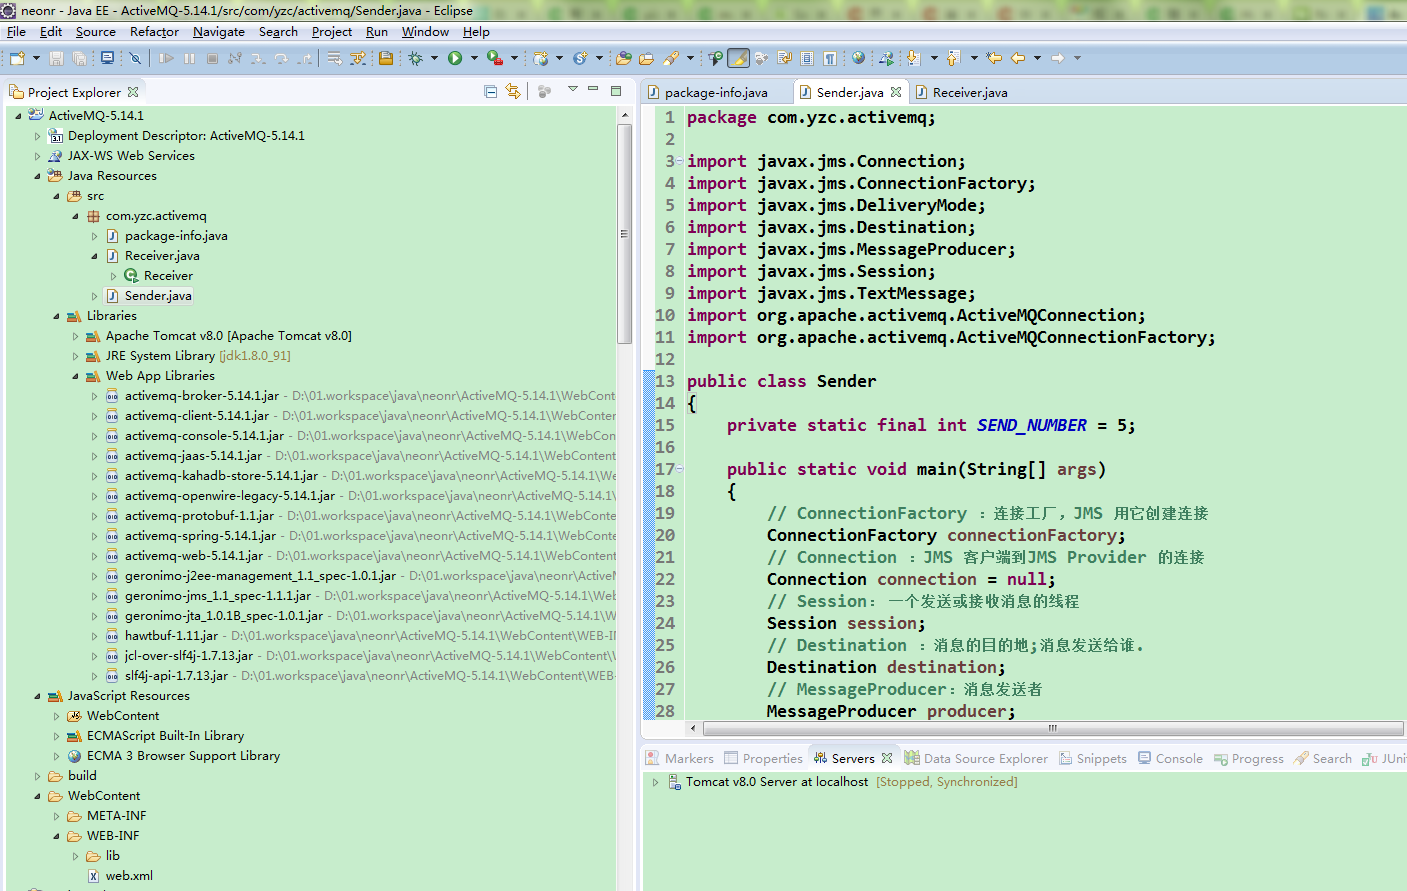The width and height of the screenshot is (1407, 891).
Task: Click the Previous Annotation arrow icon
Action: pos(953,58)
